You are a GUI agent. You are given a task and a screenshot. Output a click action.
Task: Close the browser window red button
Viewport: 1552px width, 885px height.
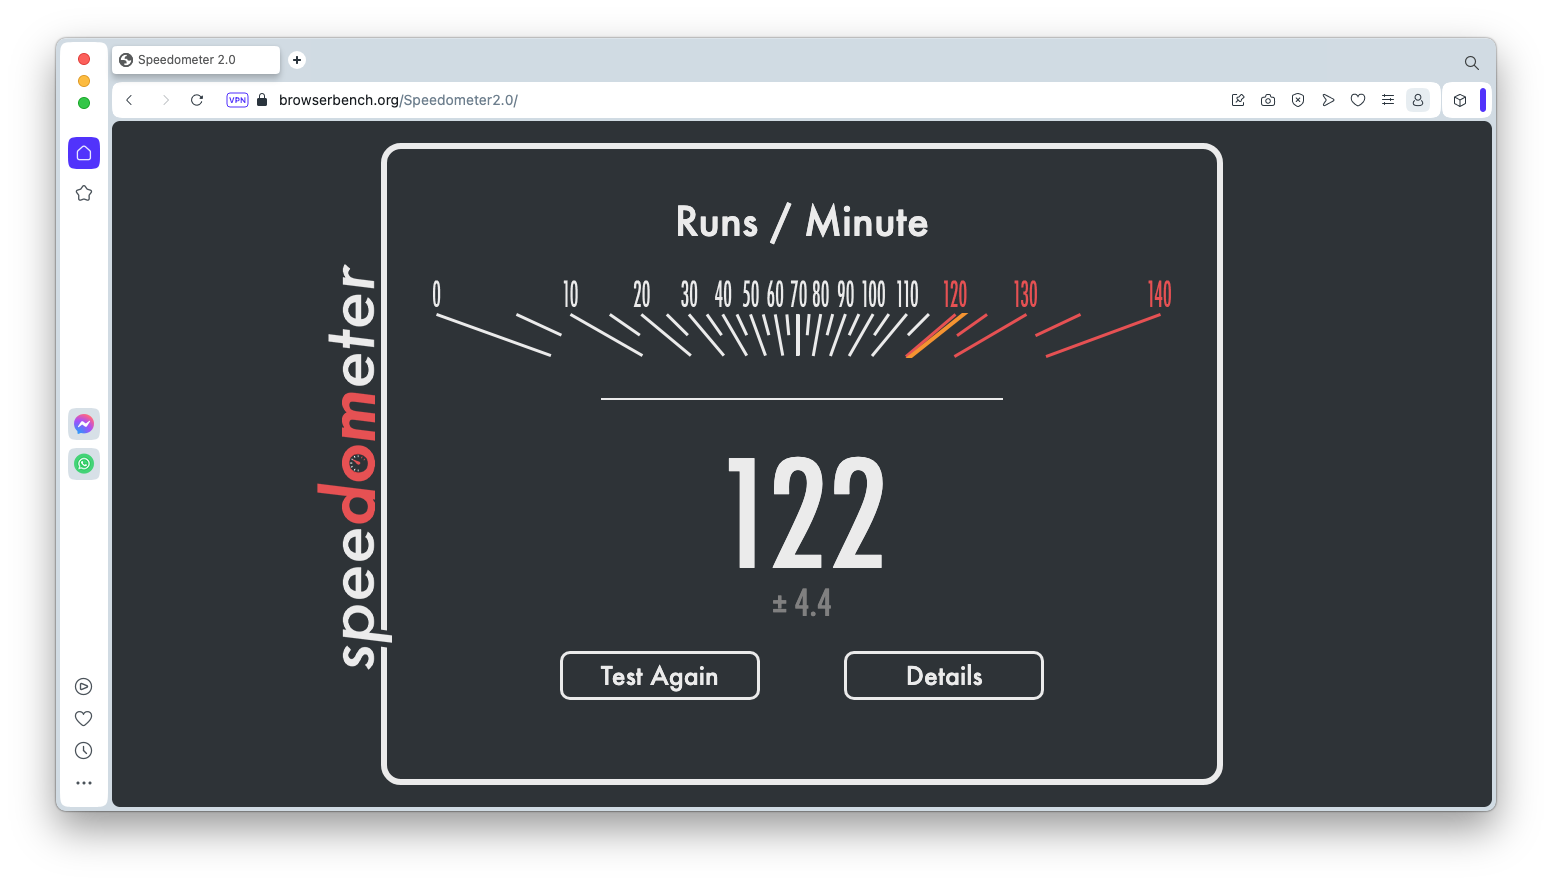pyautogui.click(x=84, y=59)
